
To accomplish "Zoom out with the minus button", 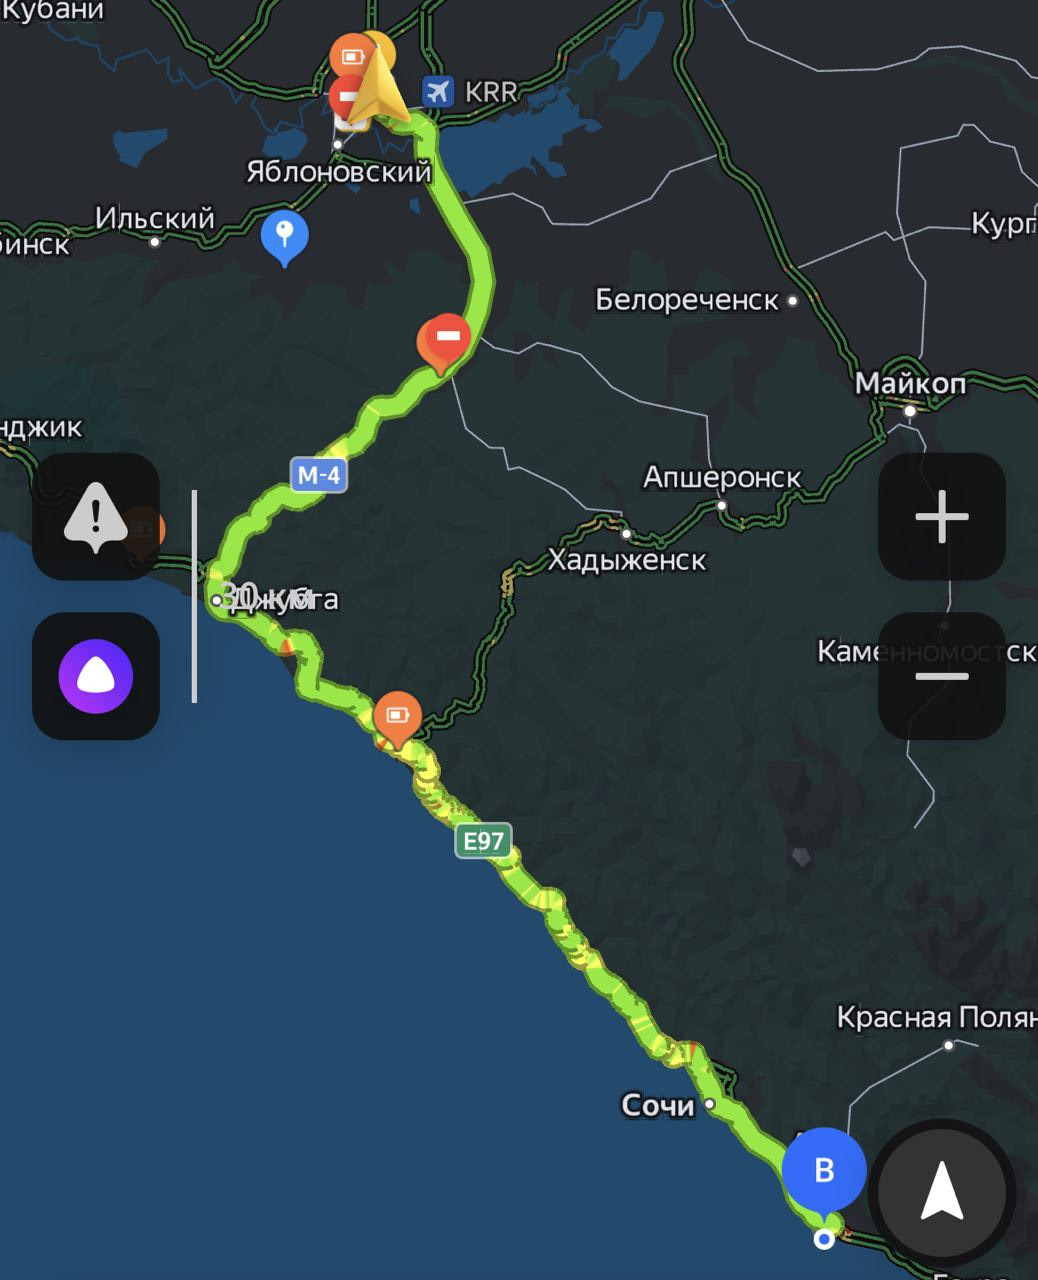I will click(x=942, y=676).
